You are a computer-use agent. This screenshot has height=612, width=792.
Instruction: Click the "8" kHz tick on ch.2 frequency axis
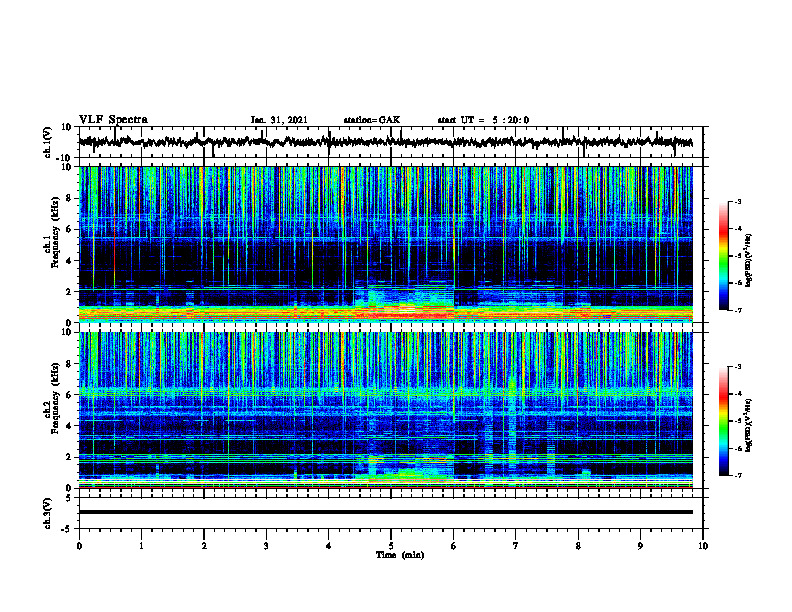pos(70,364)
